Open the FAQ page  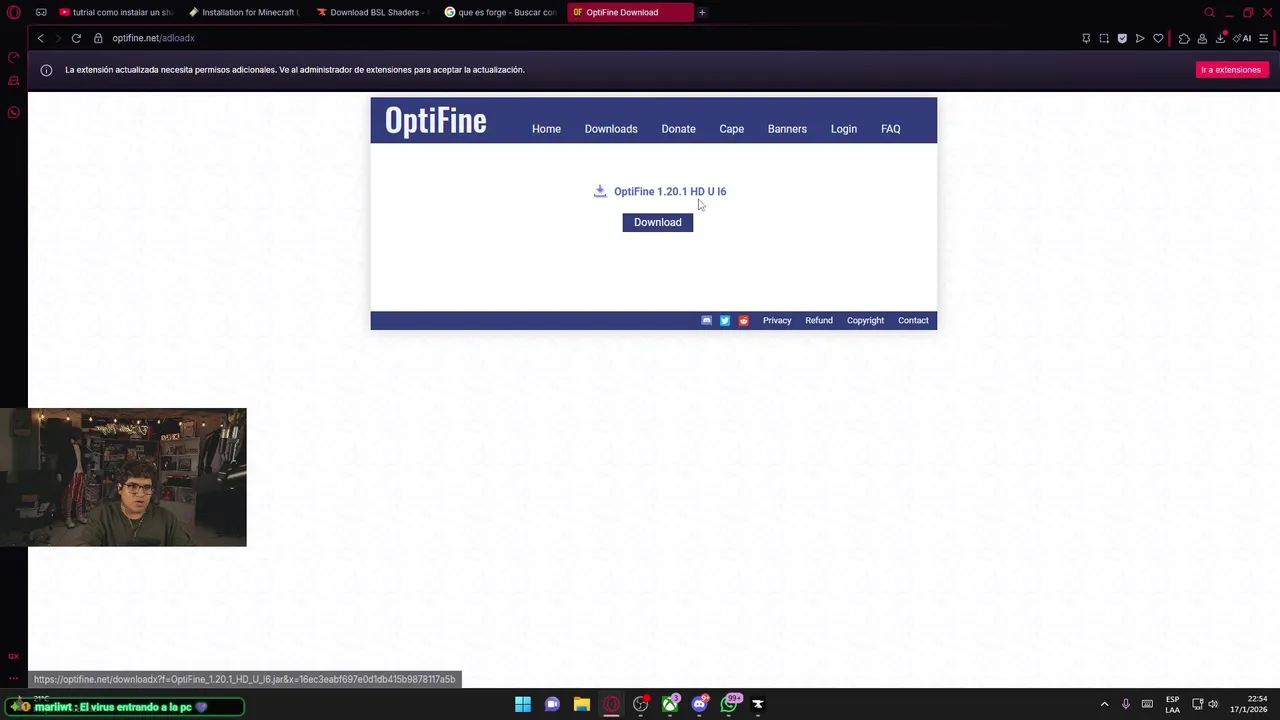point(890,129)
